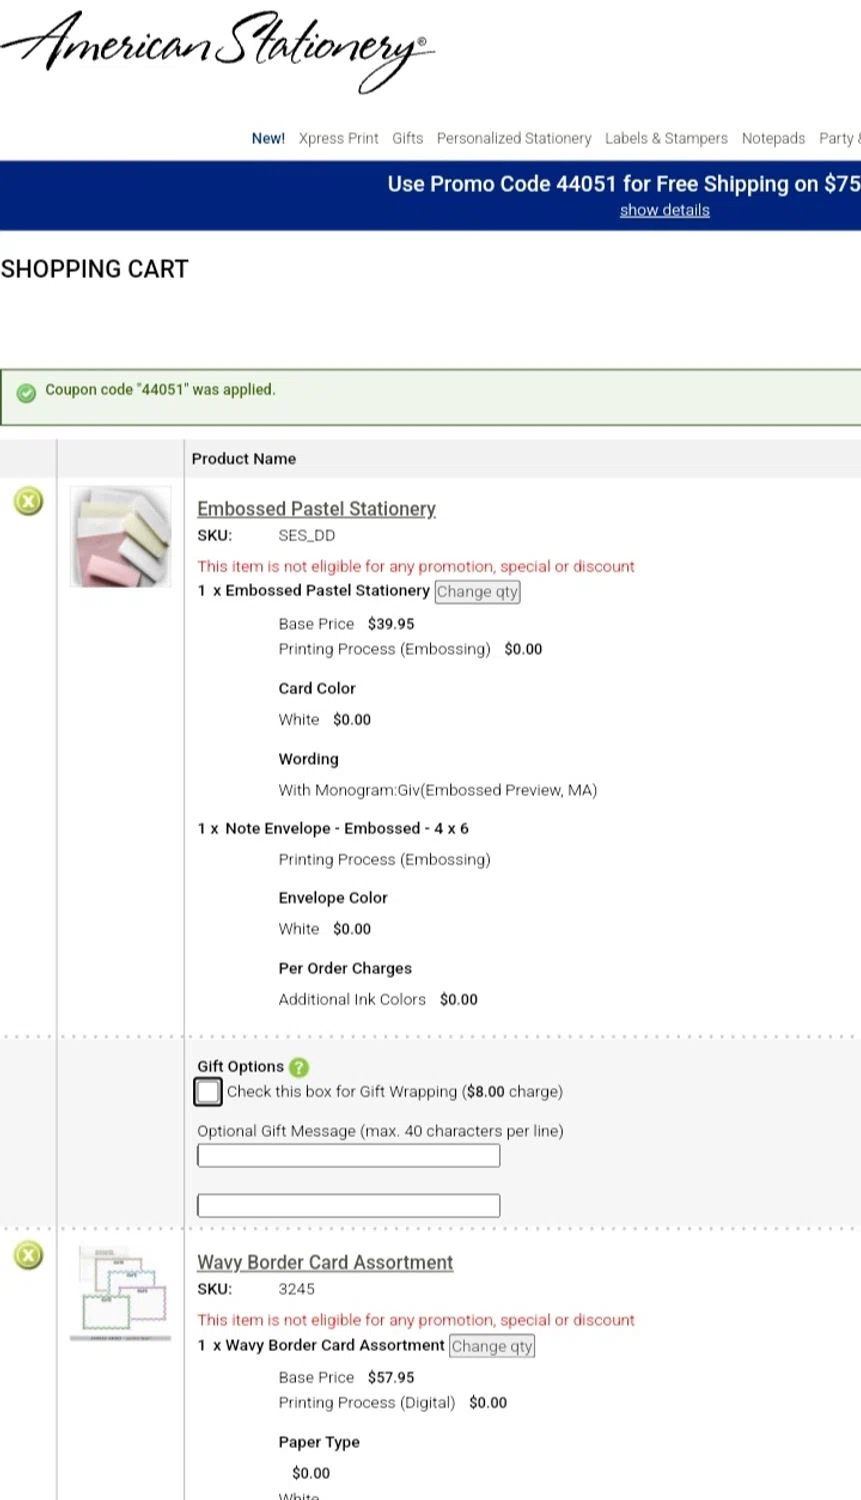Click show details promo link
The width and height of the screenshot is (861, 1500).
coord(665,210)
